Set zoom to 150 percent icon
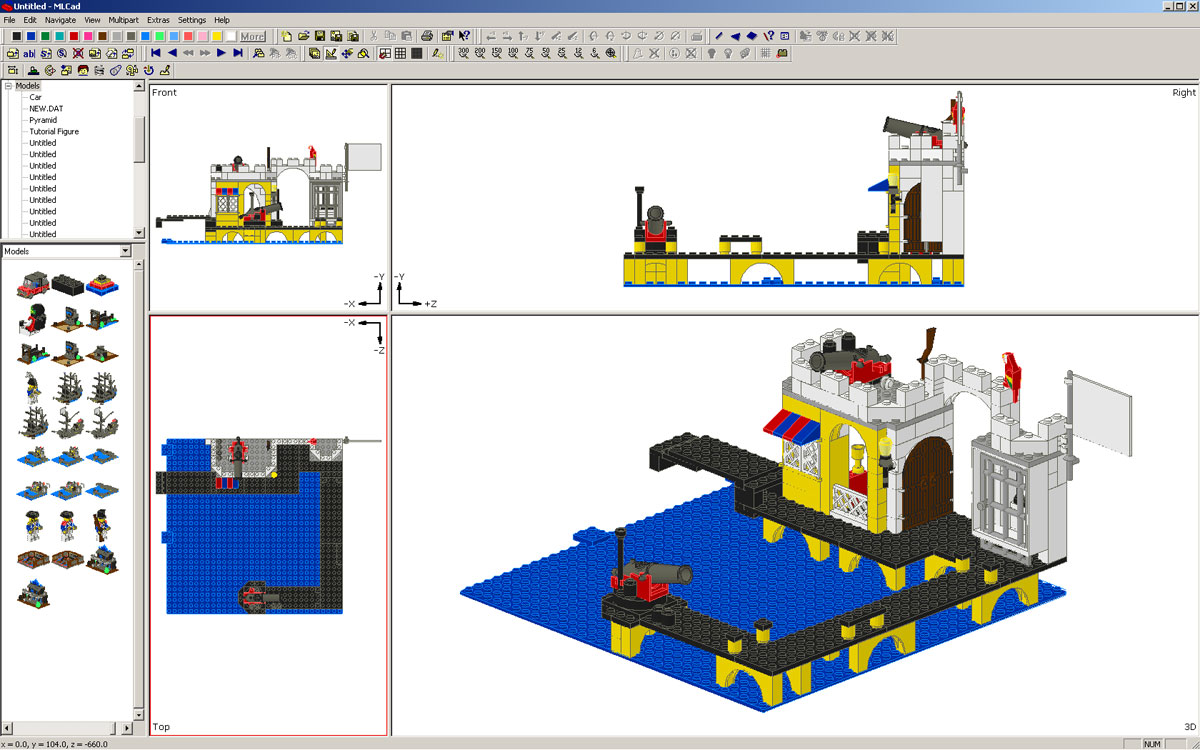 497,52
